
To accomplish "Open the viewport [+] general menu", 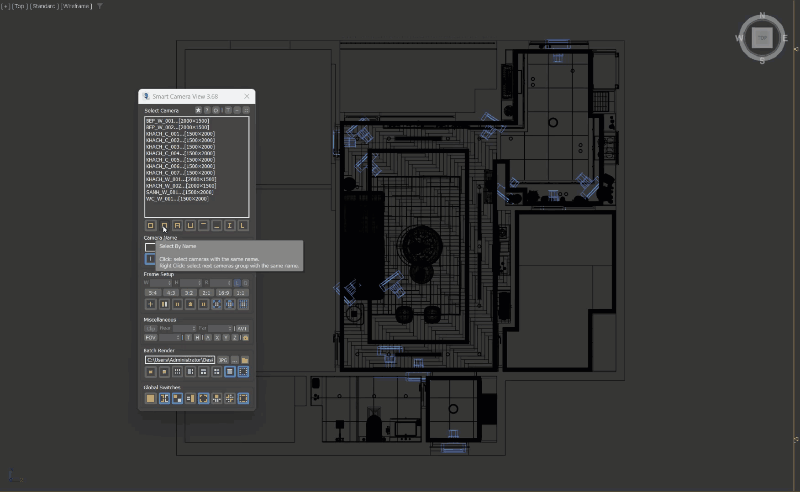I will click(x=5, y=6).
